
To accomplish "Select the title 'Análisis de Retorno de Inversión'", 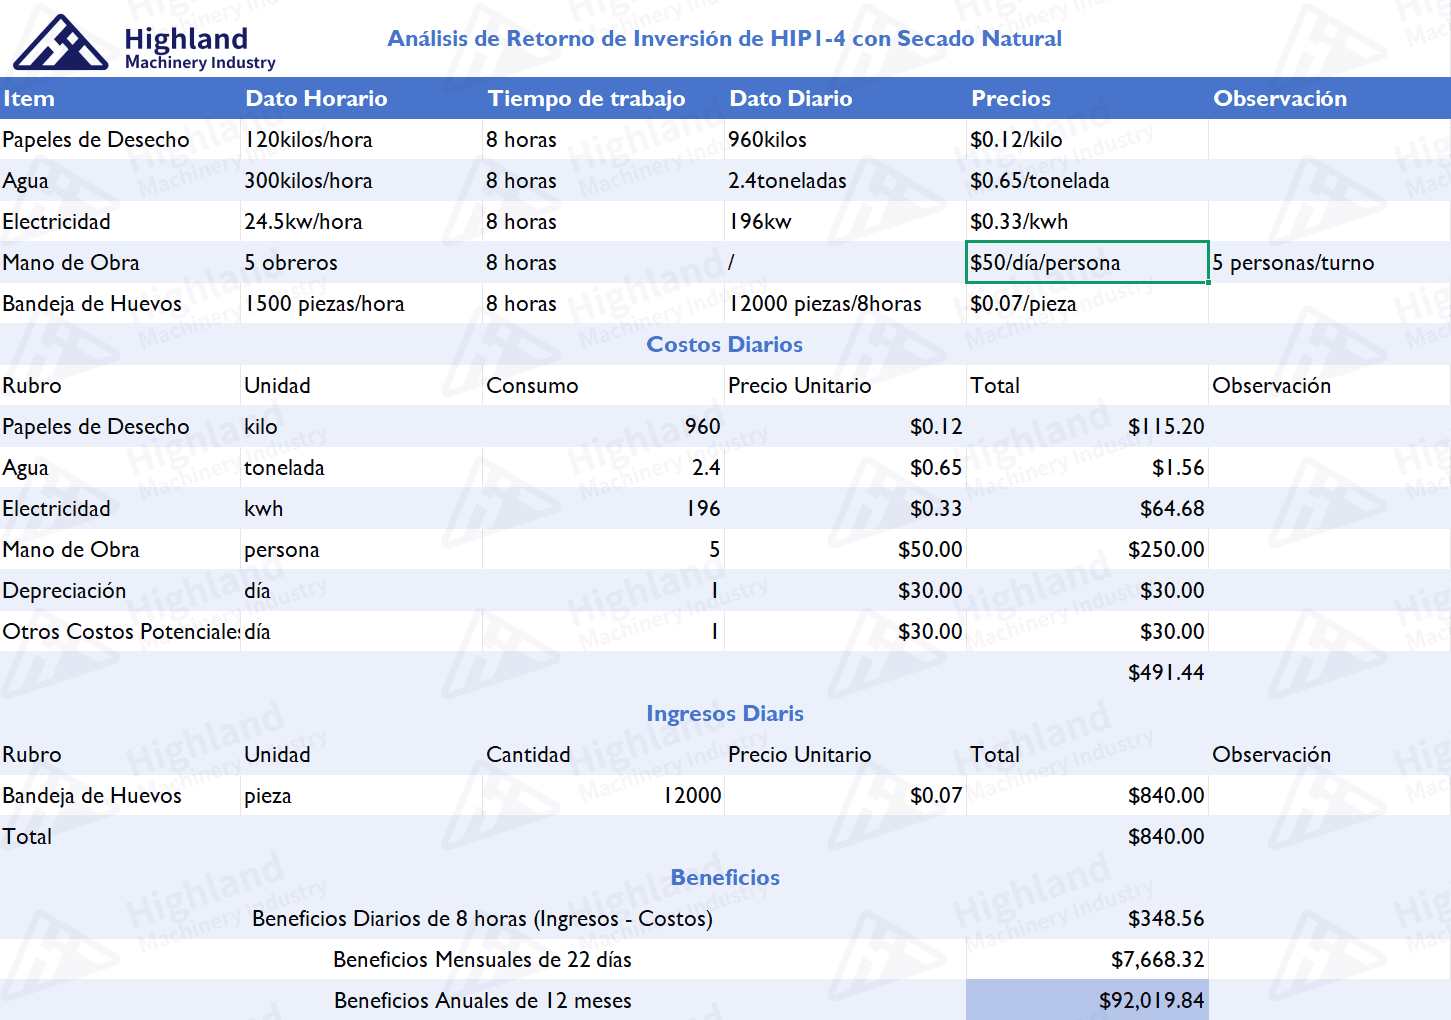I will tap(724, 39).
